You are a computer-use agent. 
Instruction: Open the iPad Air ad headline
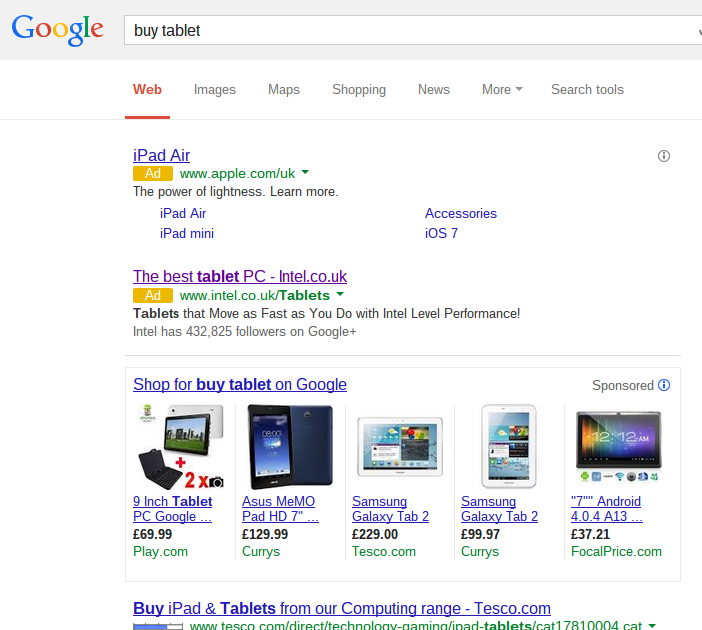(x=161, y=155)
